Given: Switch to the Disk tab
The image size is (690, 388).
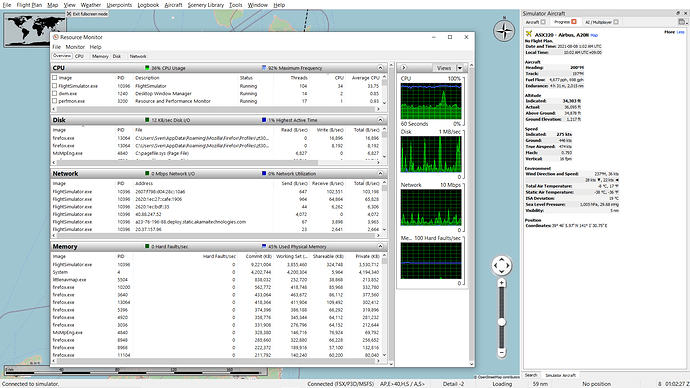Looking at the screenshot, I should pos(117,56).
